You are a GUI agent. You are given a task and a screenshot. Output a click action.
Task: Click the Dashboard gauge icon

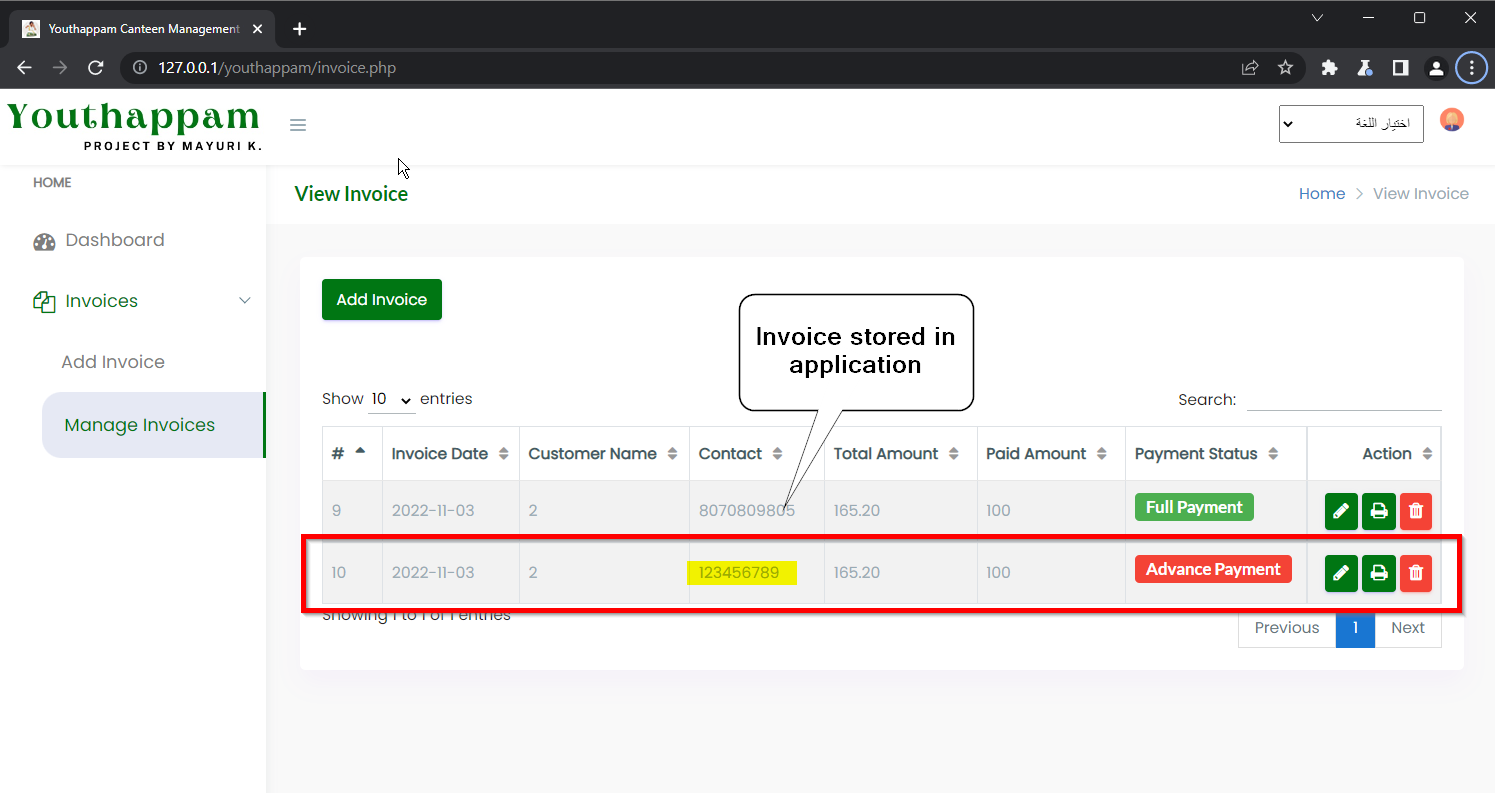tap(44, 241)
